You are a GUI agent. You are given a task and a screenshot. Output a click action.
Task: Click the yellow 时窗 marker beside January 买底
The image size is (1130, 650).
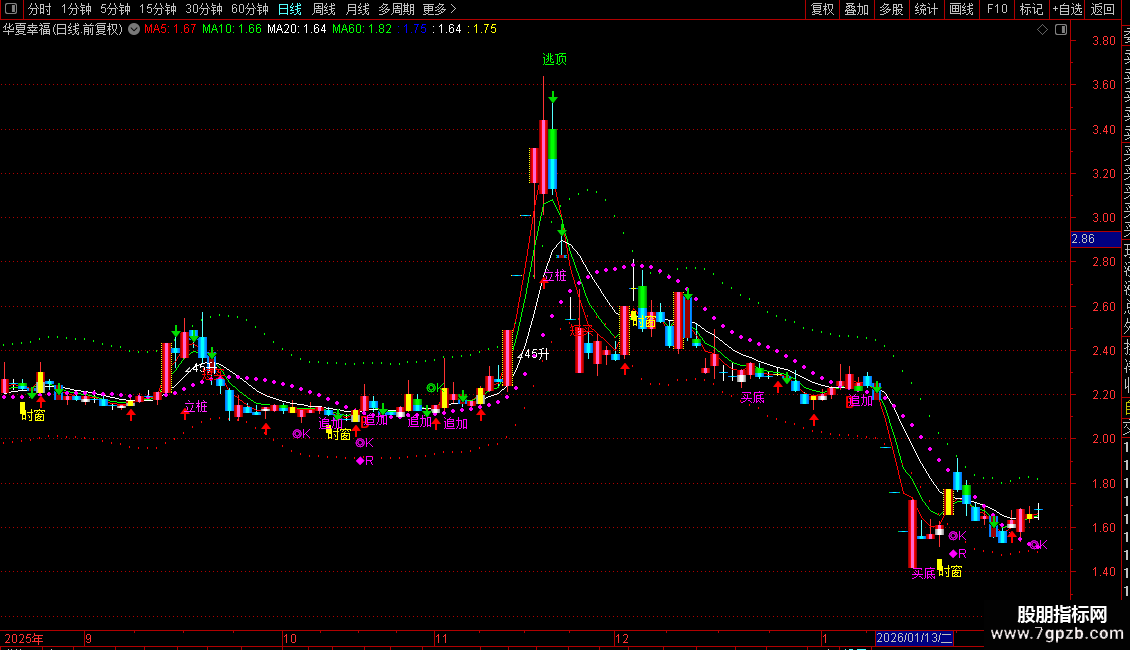point(950,571)
